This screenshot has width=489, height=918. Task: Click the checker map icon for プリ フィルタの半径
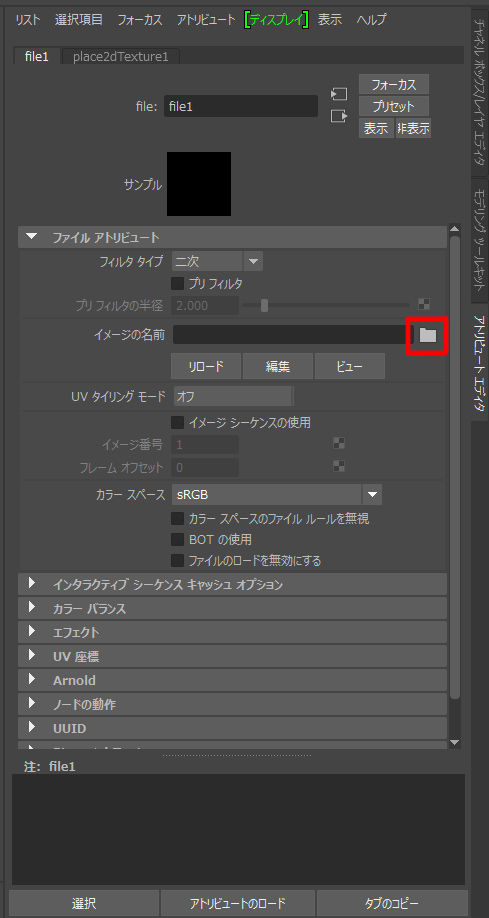[x=423, y=304]
